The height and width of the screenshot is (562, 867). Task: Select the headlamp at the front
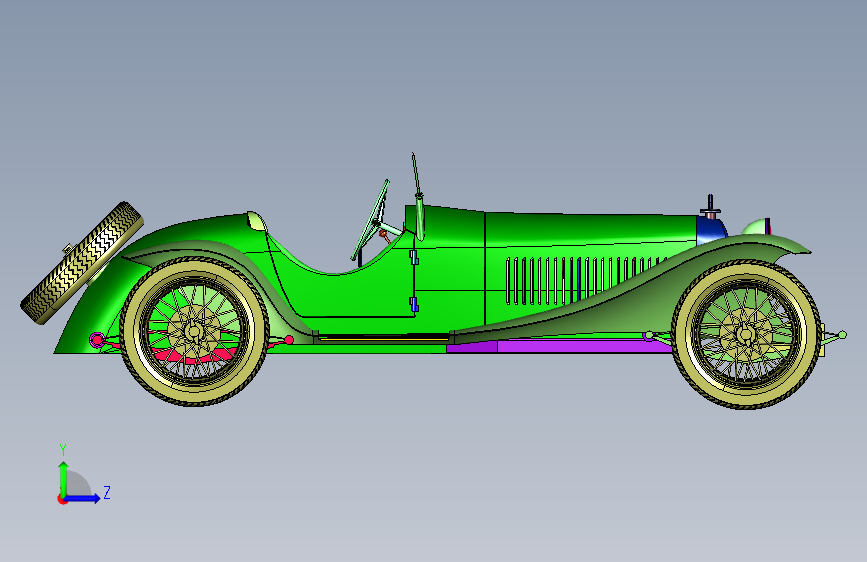(756, 227)
